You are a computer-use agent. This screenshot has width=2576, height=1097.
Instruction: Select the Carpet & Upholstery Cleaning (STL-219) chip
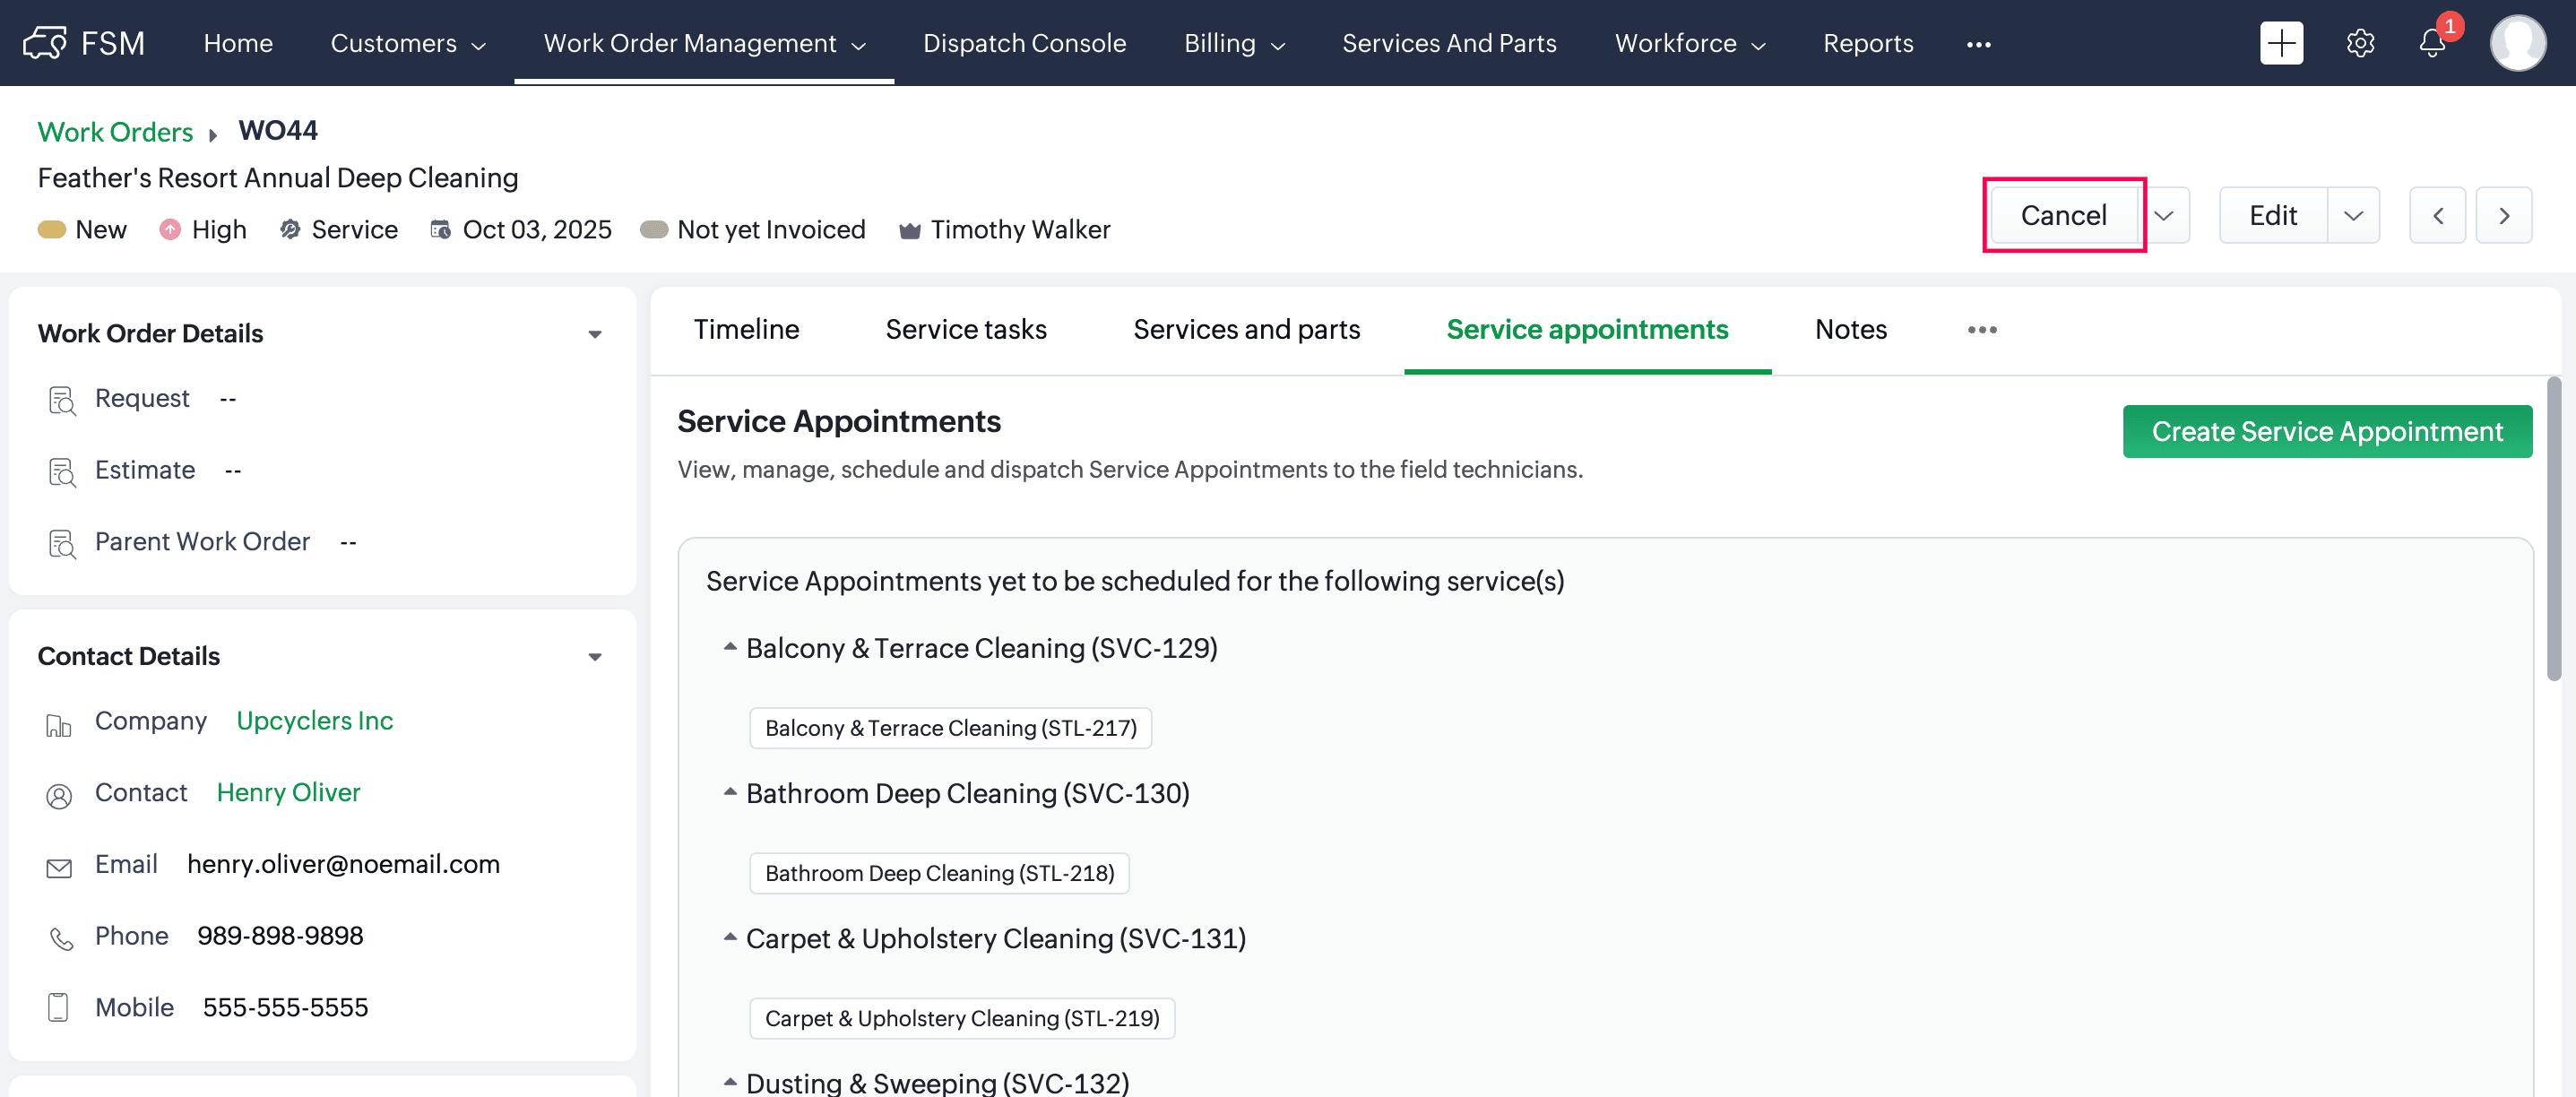coord(961,1018)
